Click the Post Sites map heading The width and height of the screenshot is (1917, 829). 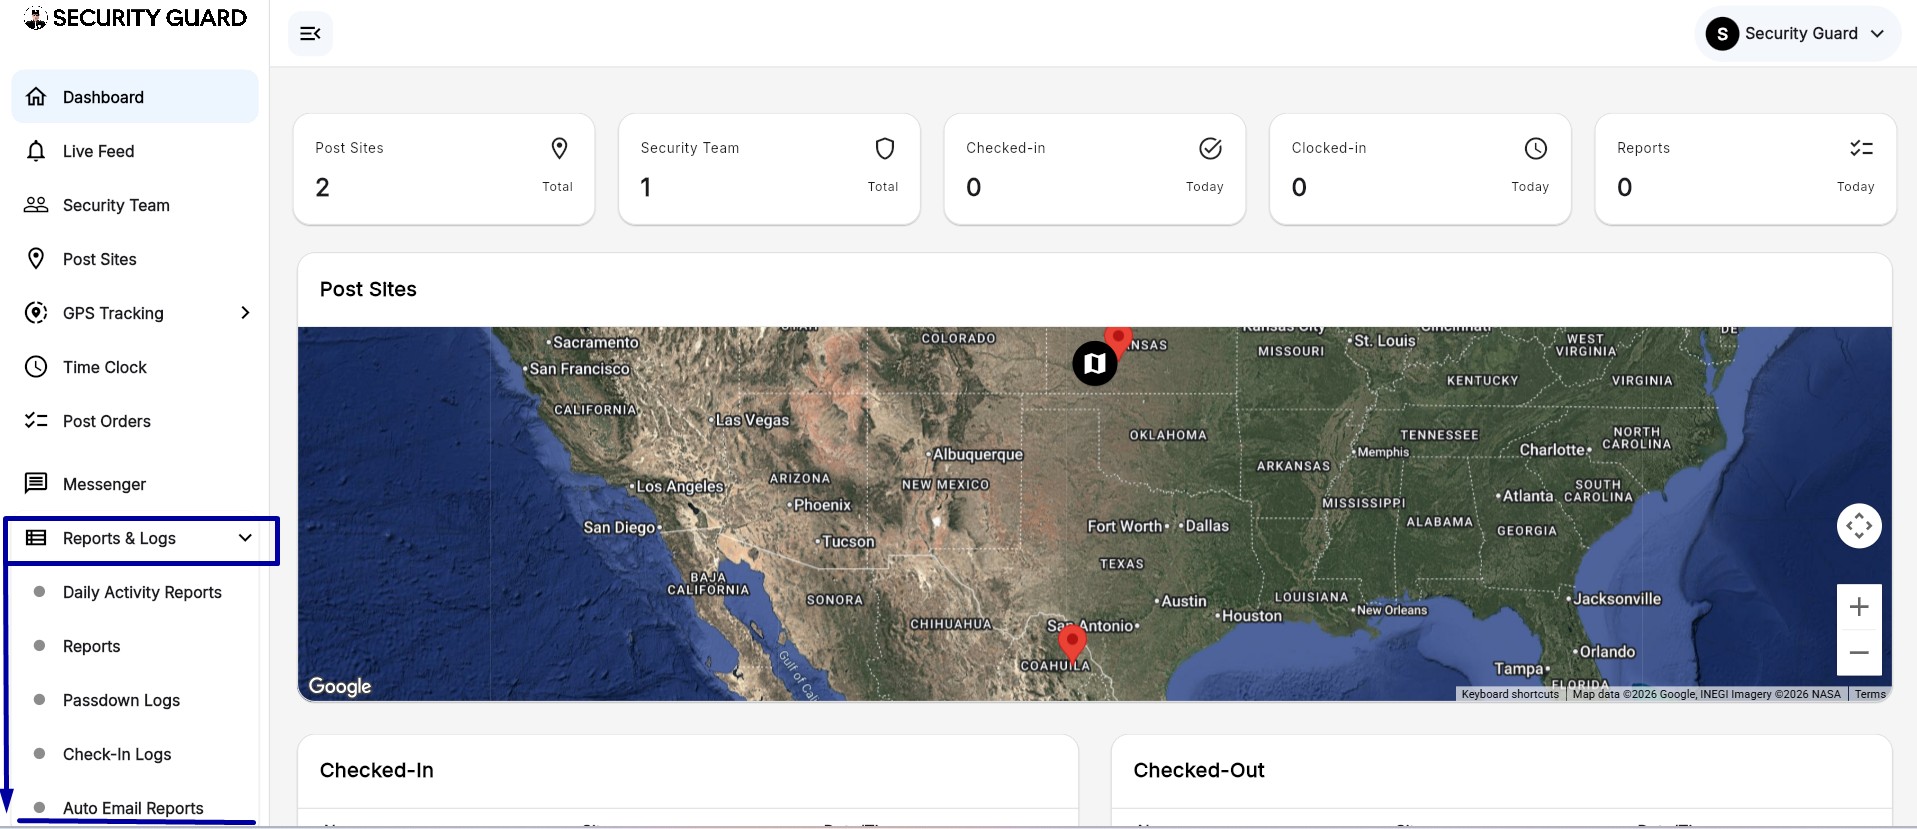(x=368, y=289)
